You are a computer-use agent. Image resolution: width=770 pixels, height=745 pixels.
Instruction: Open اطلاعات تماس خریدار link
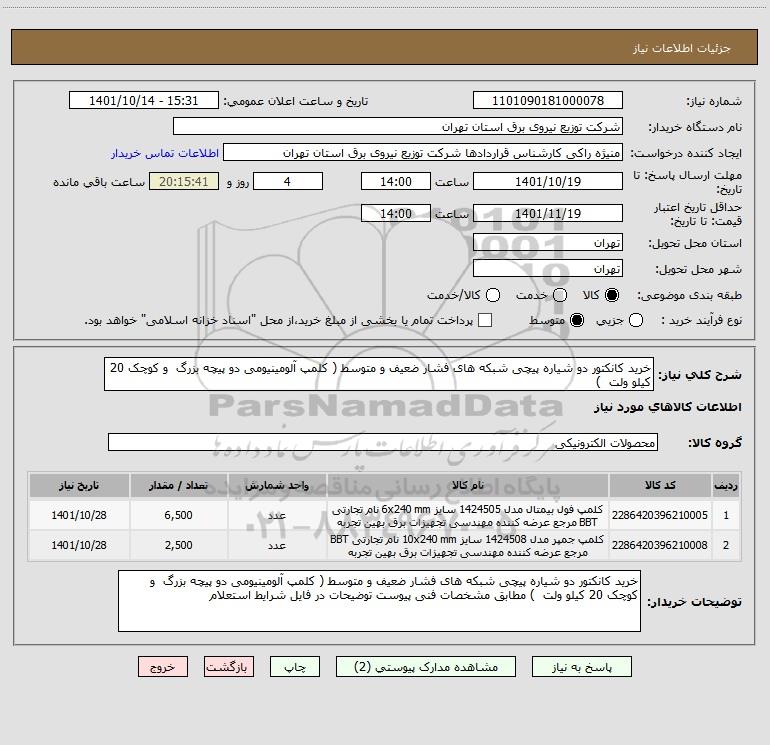(165, 153)
